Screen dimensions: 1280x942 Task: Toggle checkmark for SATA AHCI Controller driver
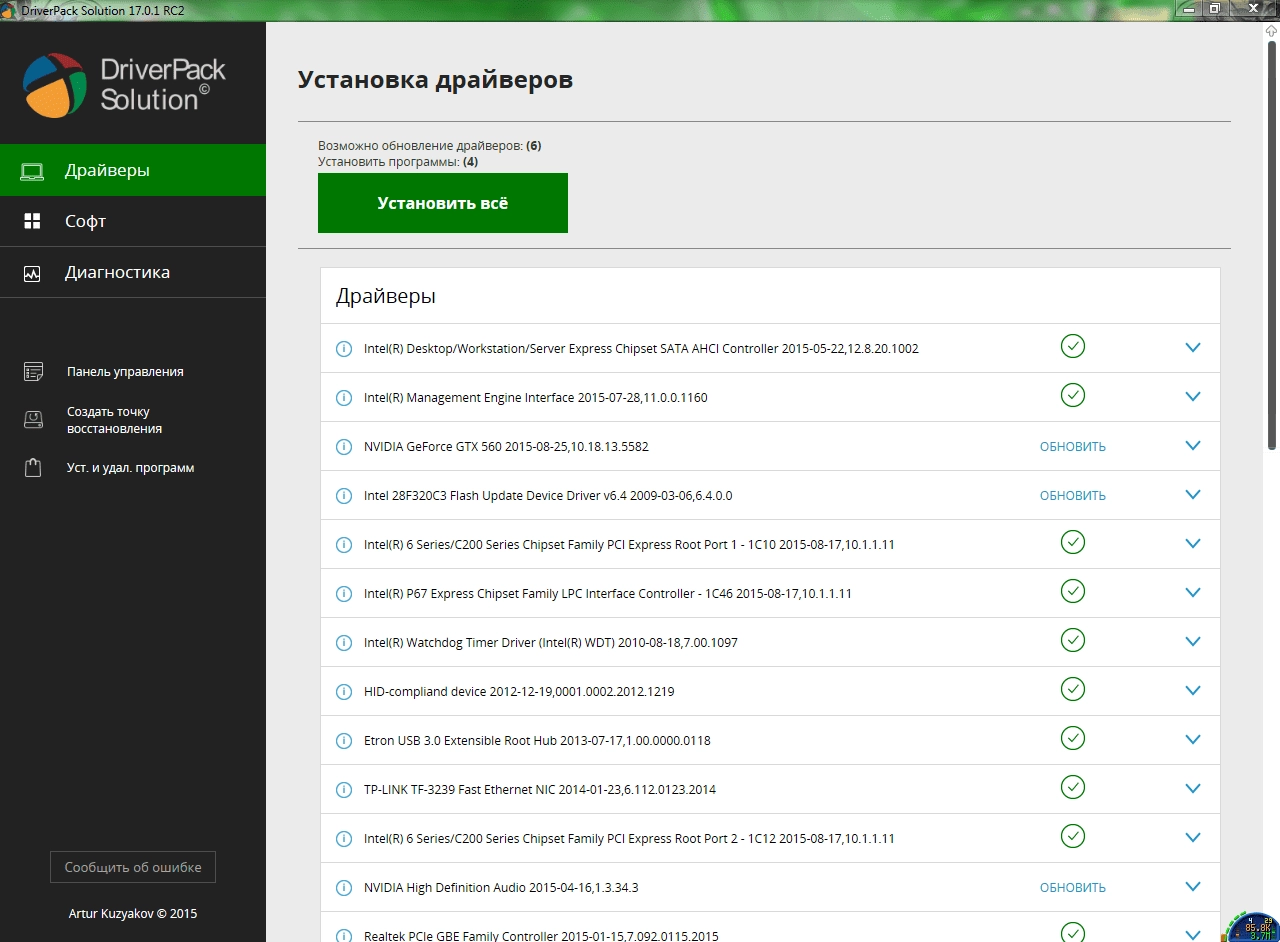coord(1073,346)
